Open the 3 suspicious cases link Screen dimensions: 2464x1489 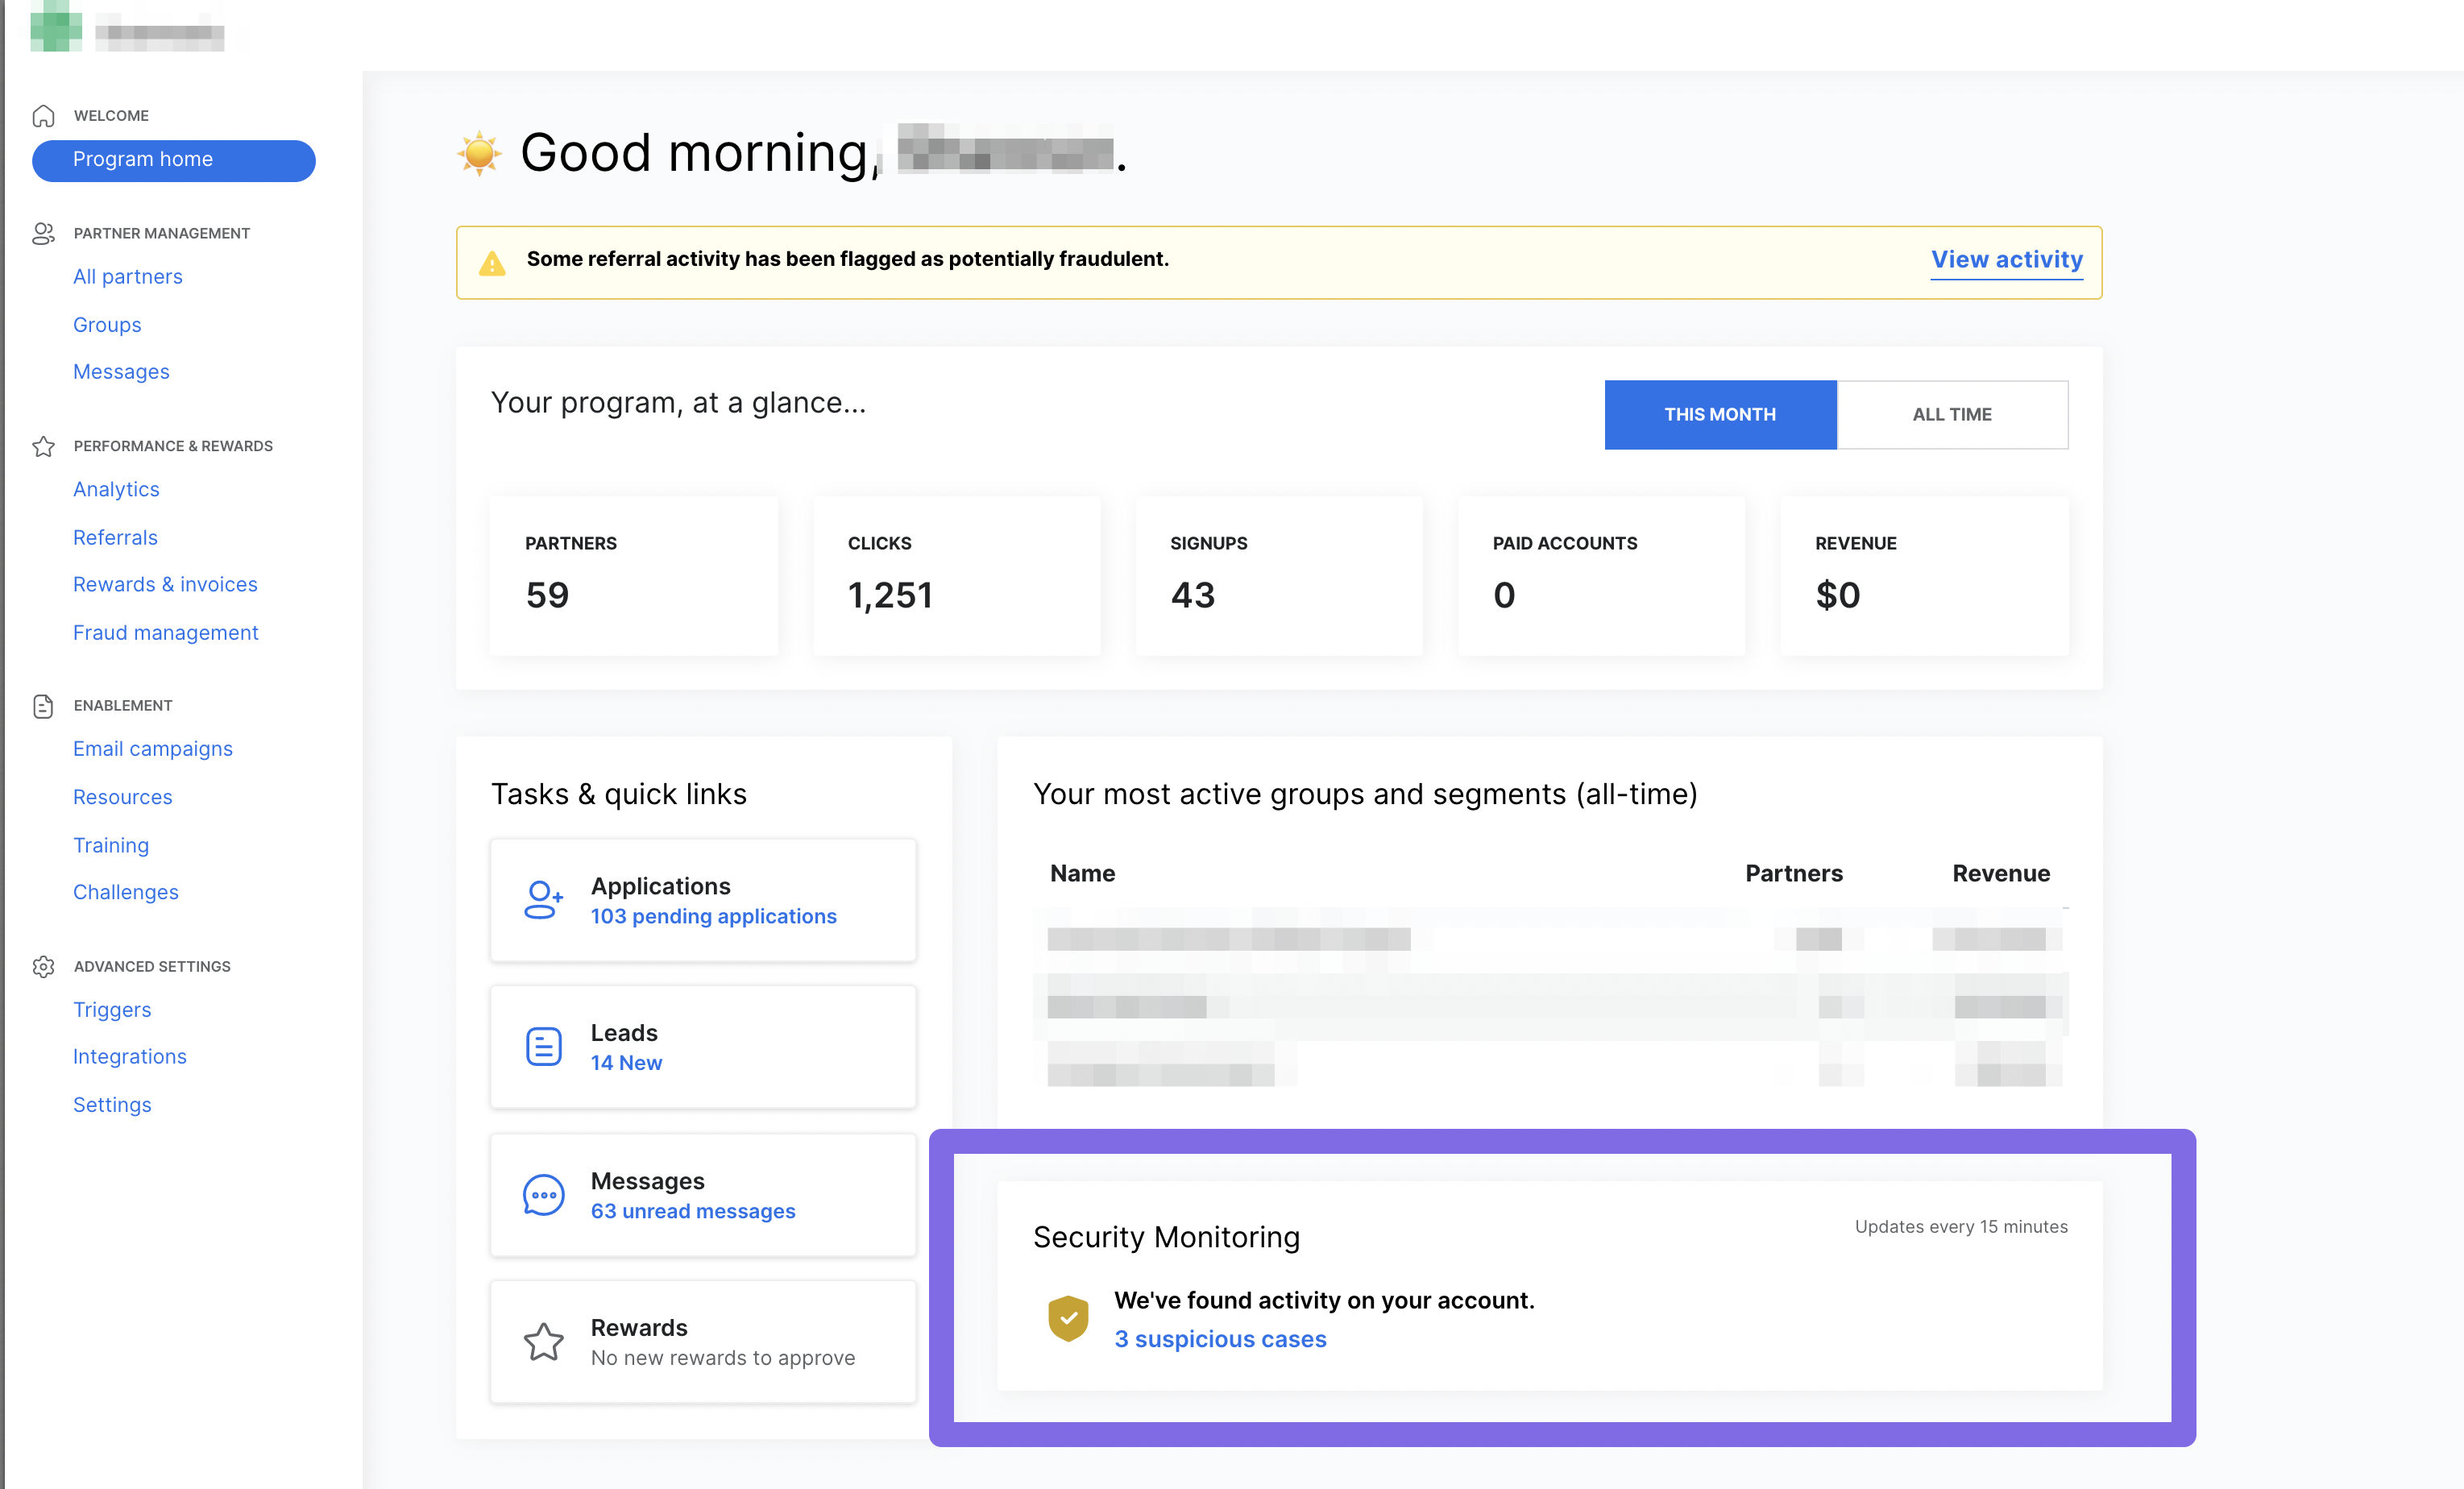pyautogui.click(x=1220, y=1339)
